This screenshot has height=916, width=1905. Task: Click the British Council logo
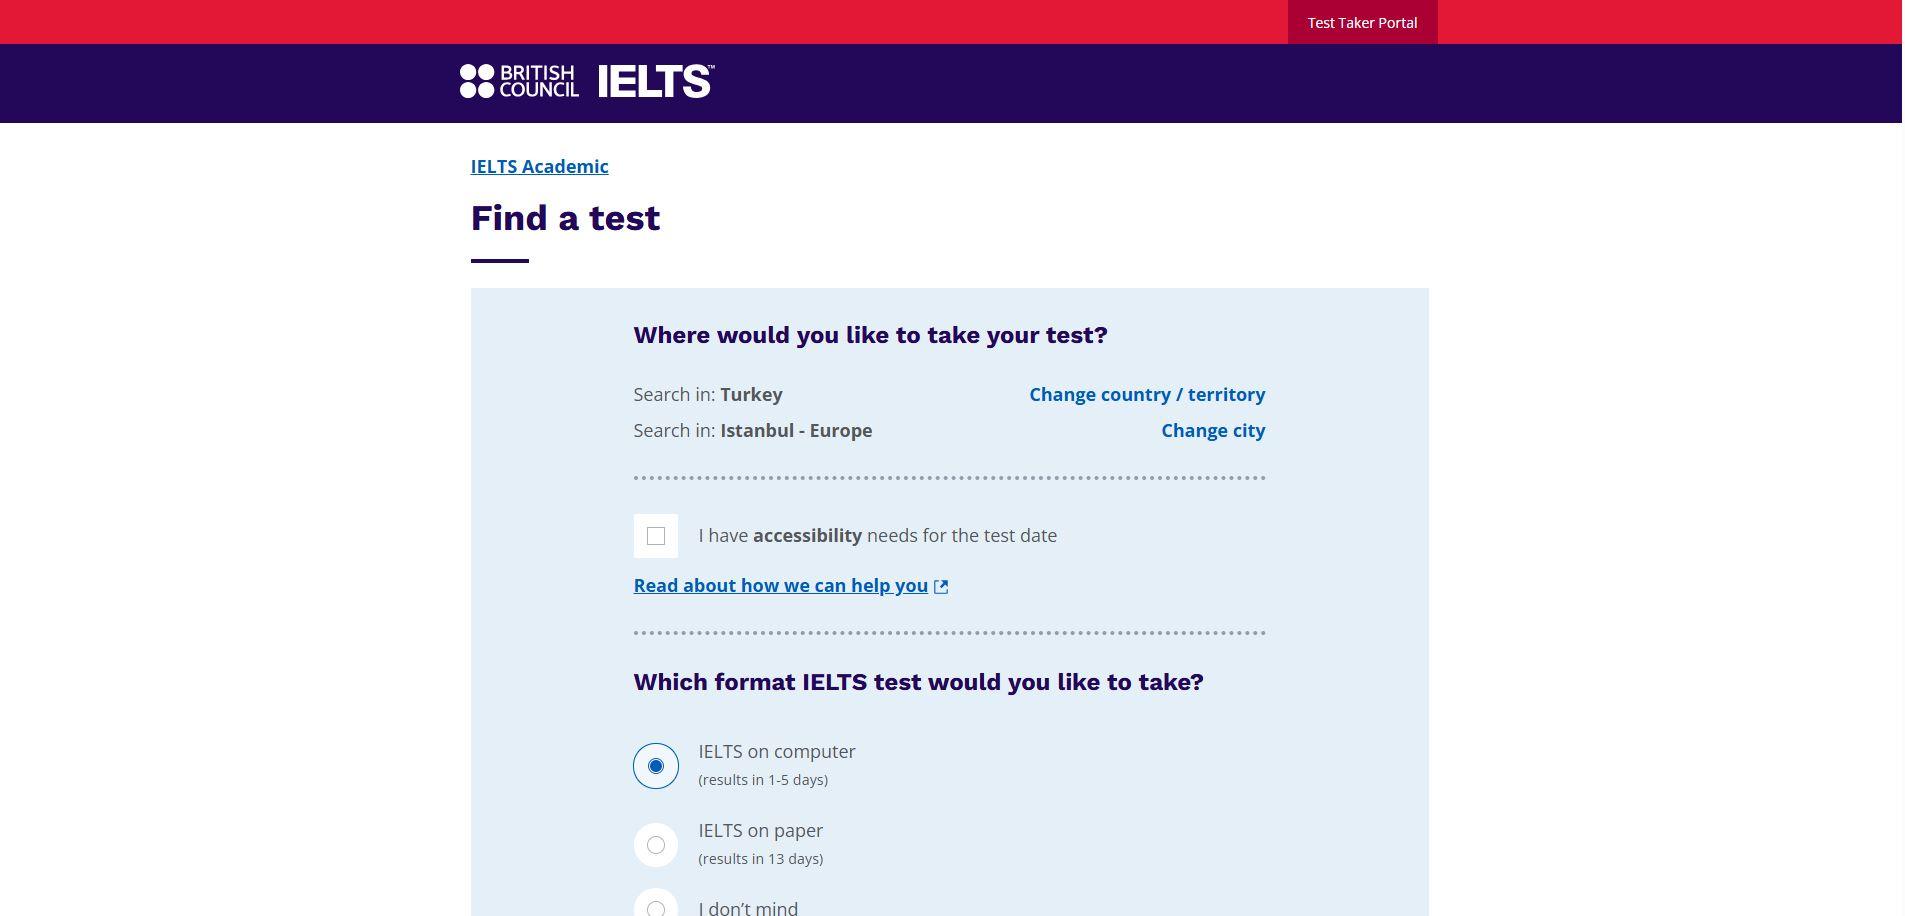pos(519,81)
